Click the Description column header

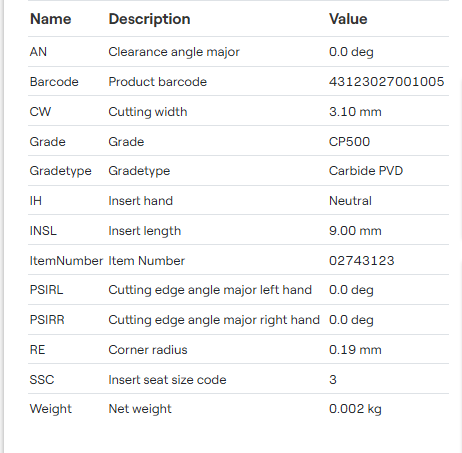[149, 19]
